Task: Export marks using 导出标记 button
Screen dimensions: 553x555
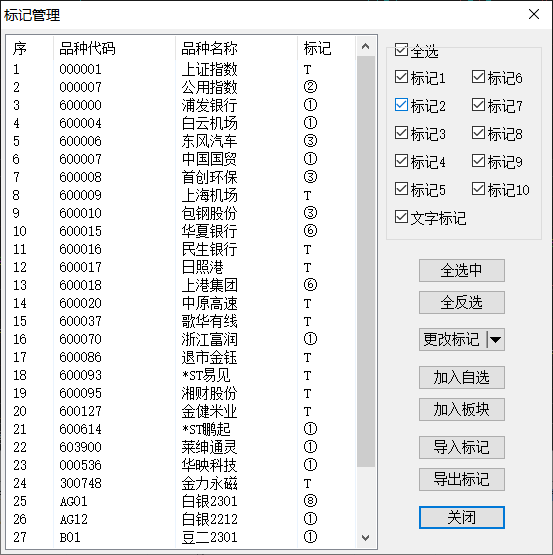Action: click(x=462, y=480)
